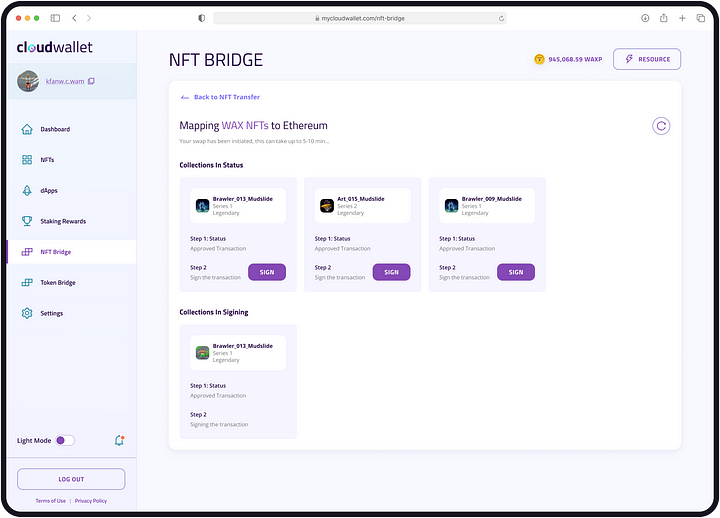Click the Settings gear icon

pyautogui.click(x=27, y=313)
